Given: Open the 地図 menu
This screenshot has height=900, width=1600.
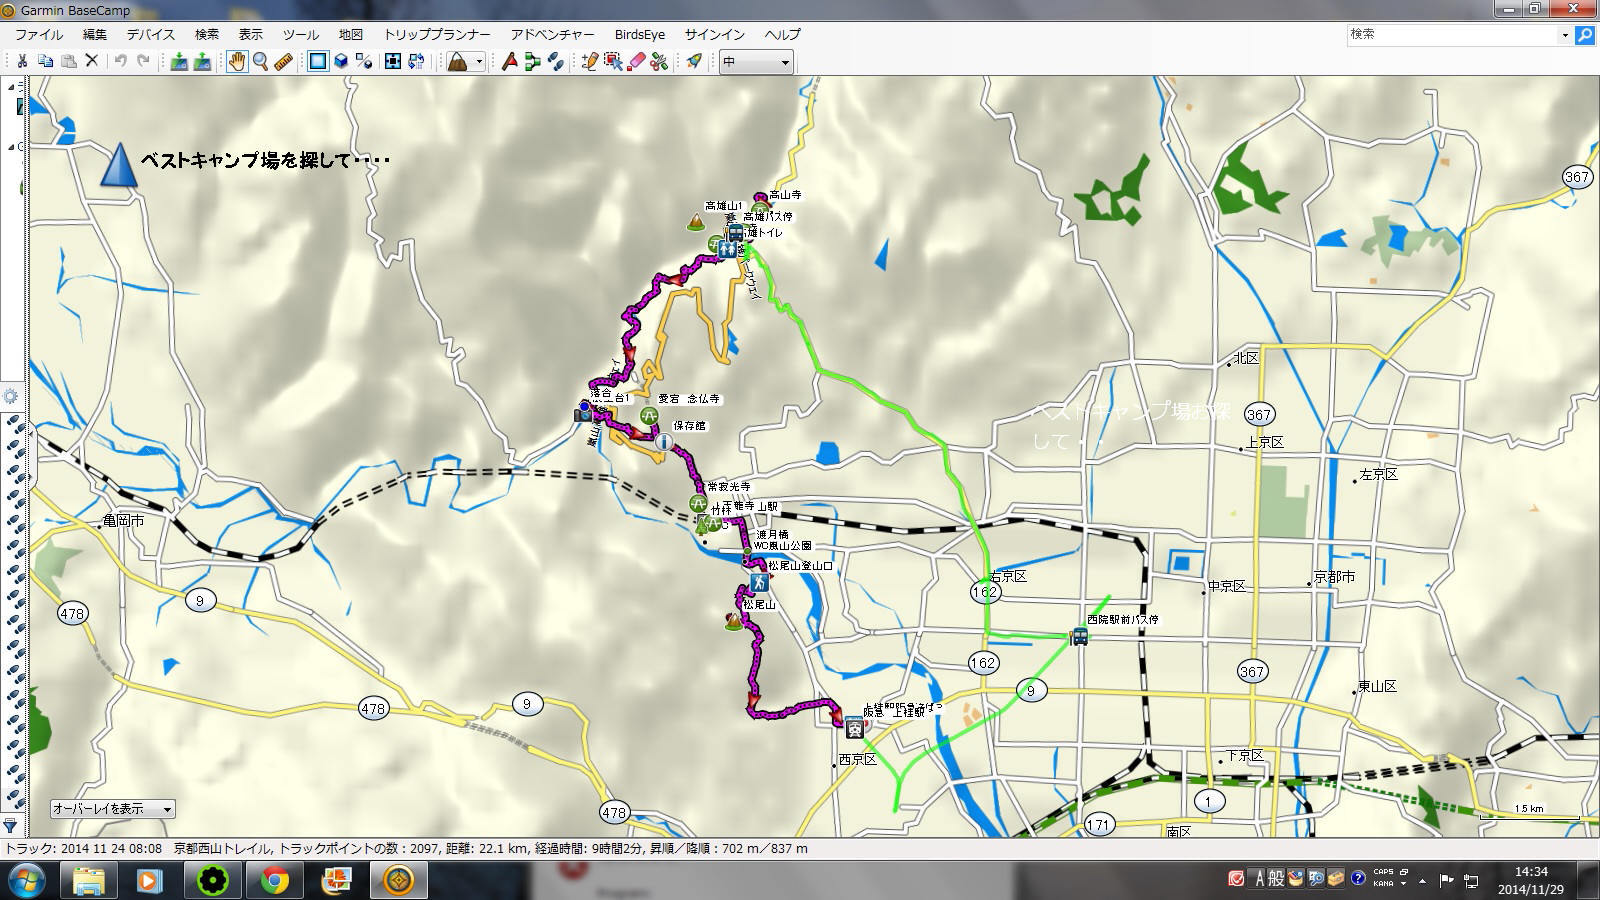Looking at the screenshot, I should 350,34.
